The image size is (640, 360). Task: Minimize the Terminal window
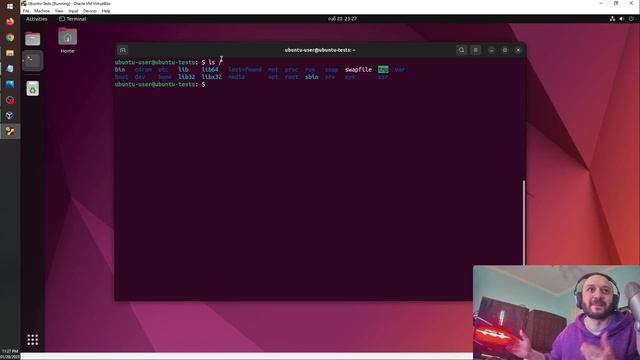click(491, 50)
